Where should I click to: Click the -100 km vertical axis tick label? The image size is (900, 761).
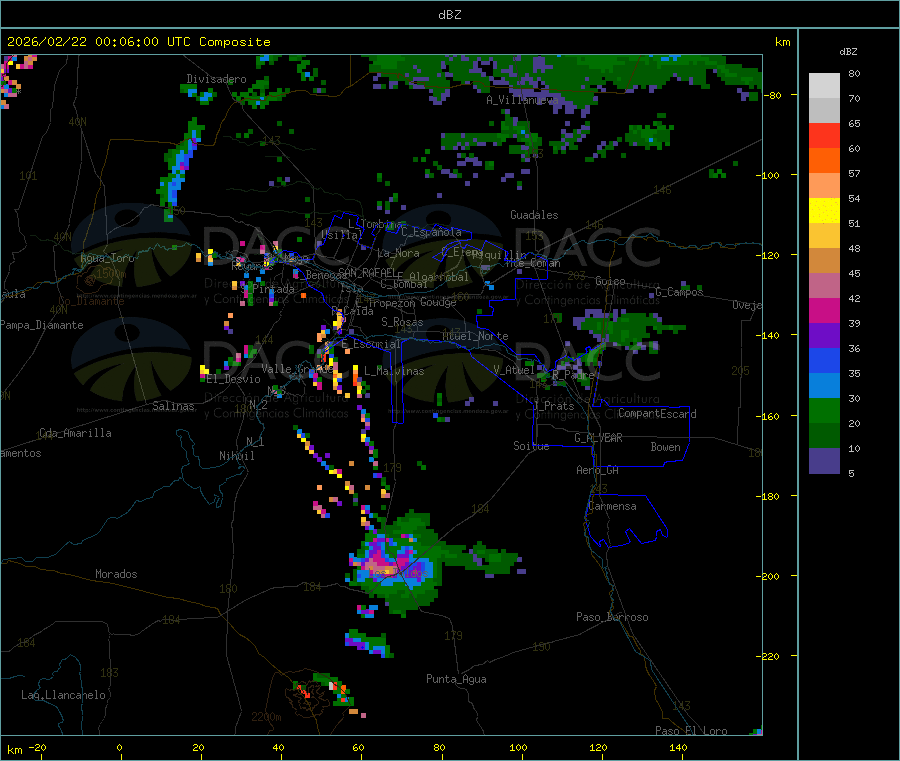pyautogui.click(x=769, y=175)
